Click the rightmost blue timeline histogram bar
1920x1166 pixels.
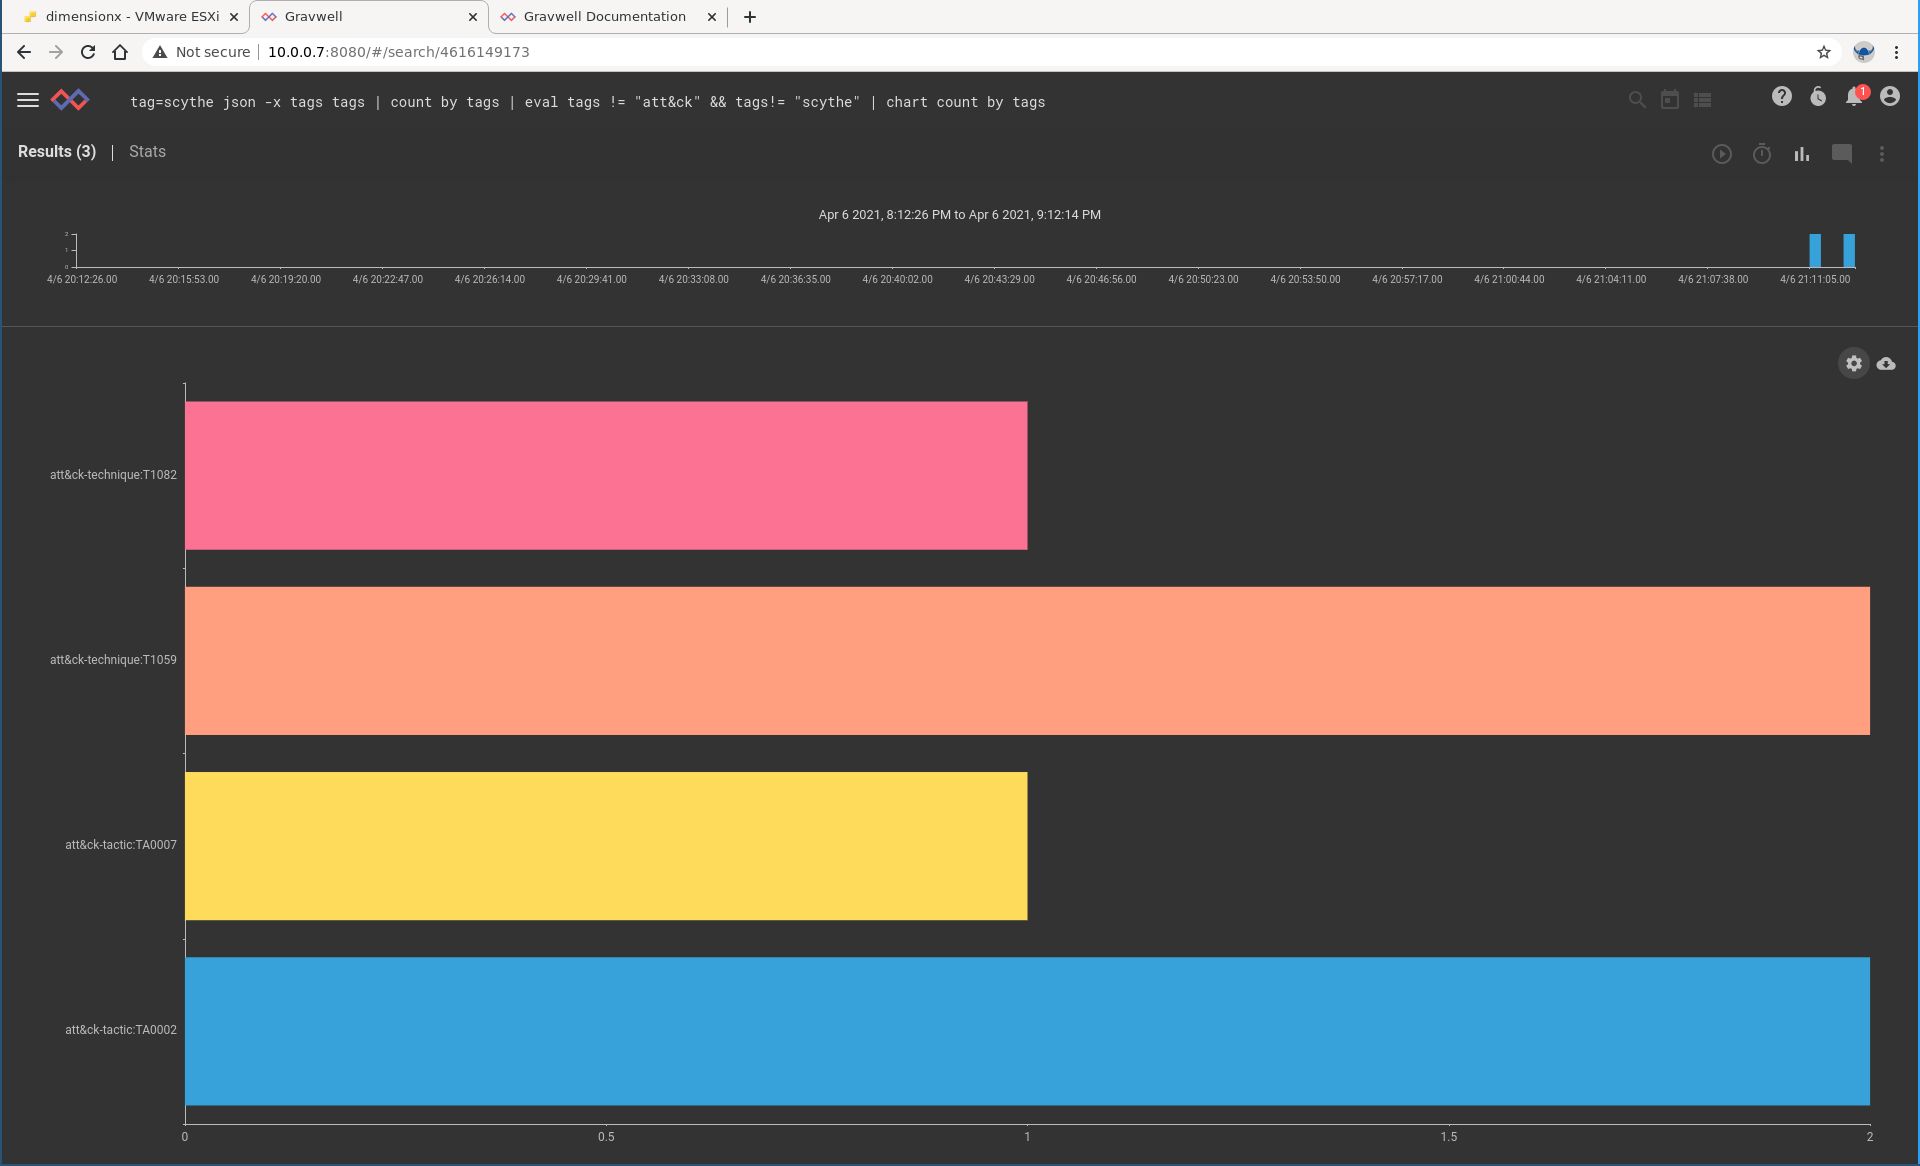tap(1849, 251)
